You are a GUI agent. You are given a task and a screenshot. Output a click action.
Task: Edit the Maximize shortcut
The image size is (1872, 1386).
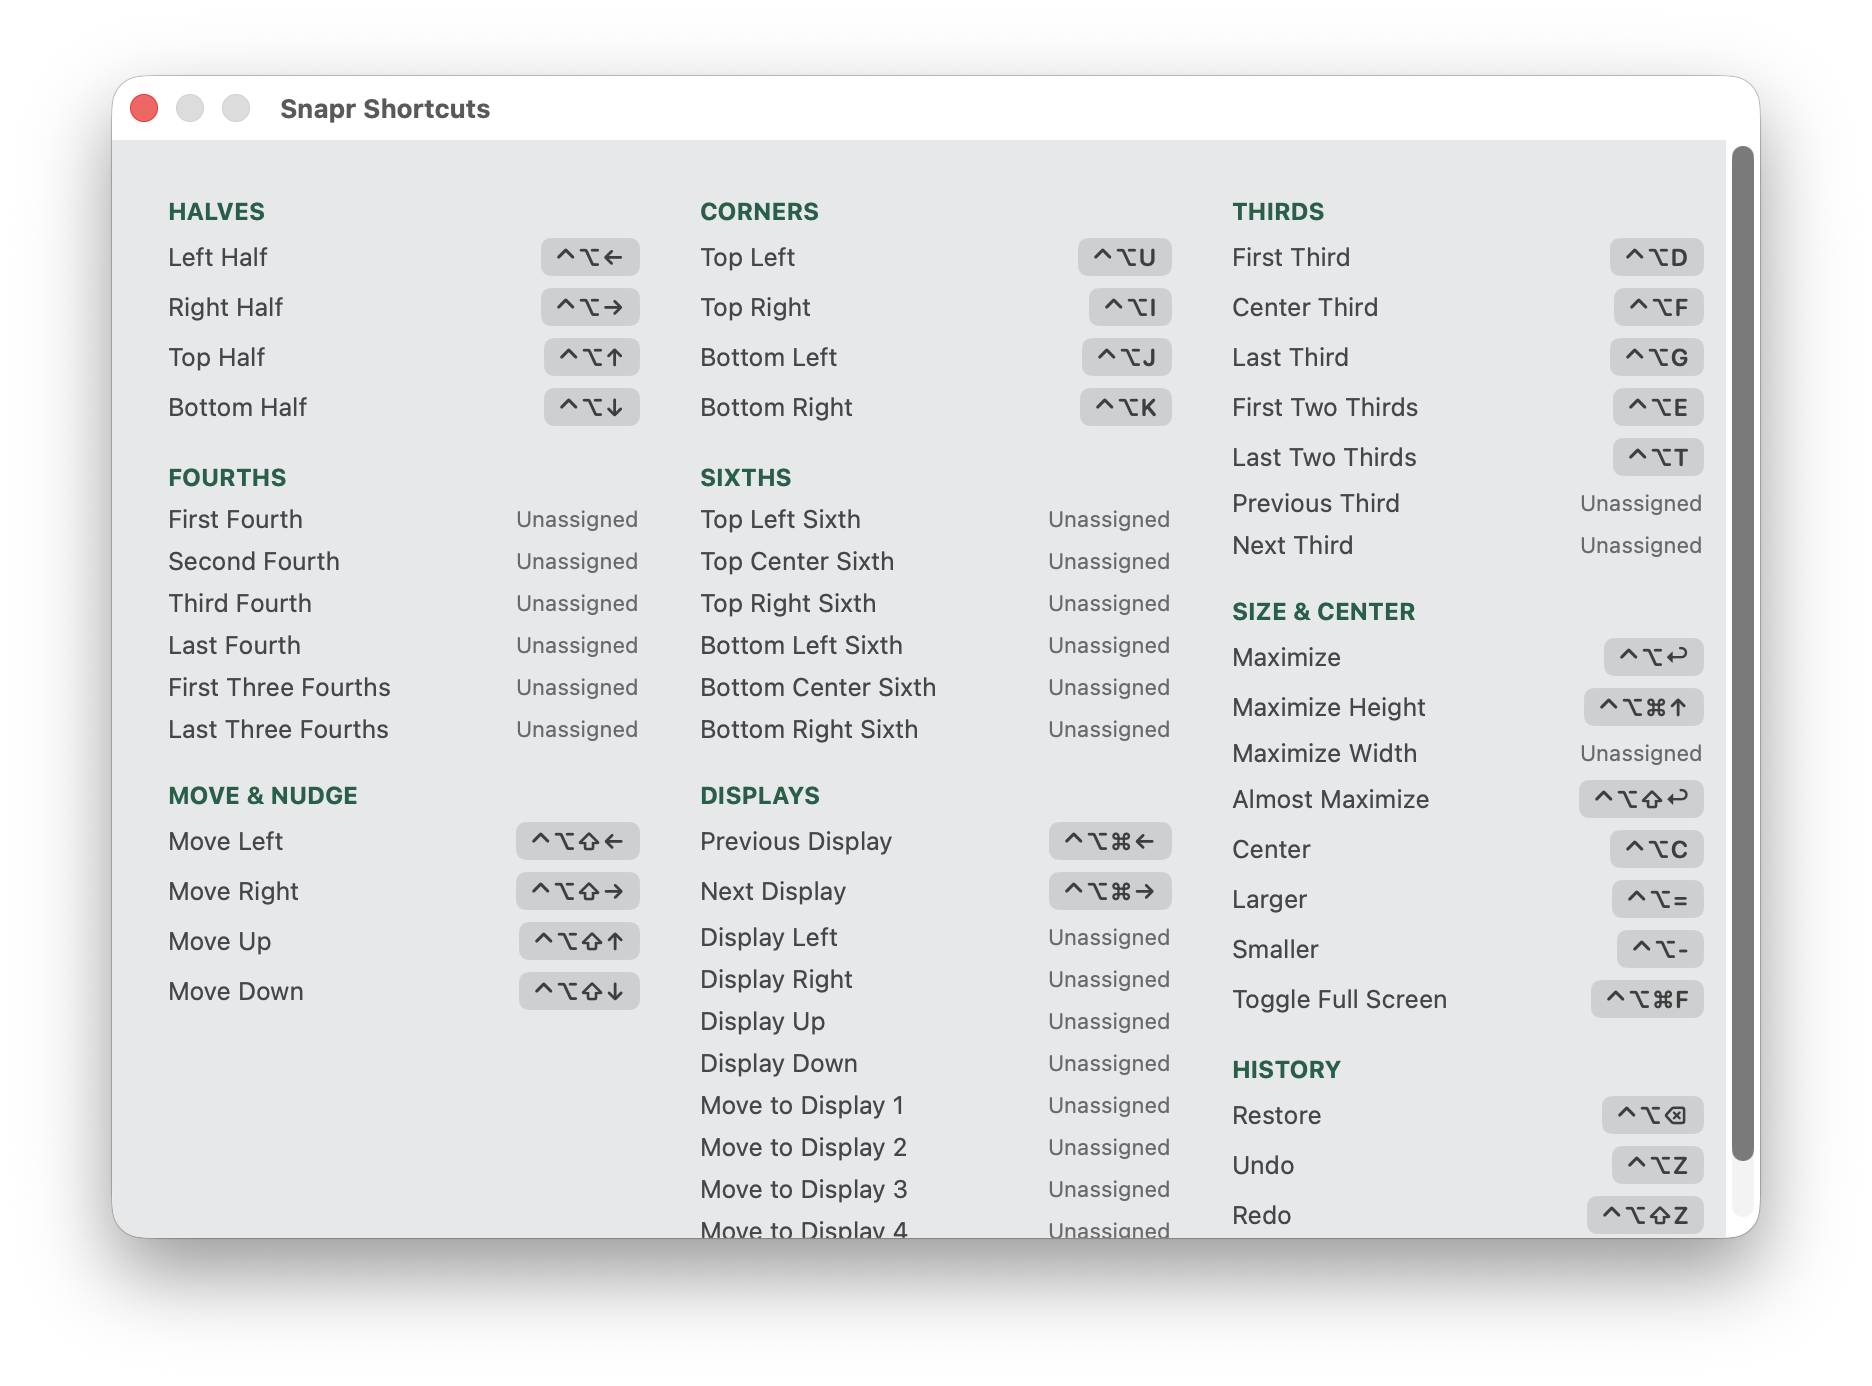coord(1653,657)
